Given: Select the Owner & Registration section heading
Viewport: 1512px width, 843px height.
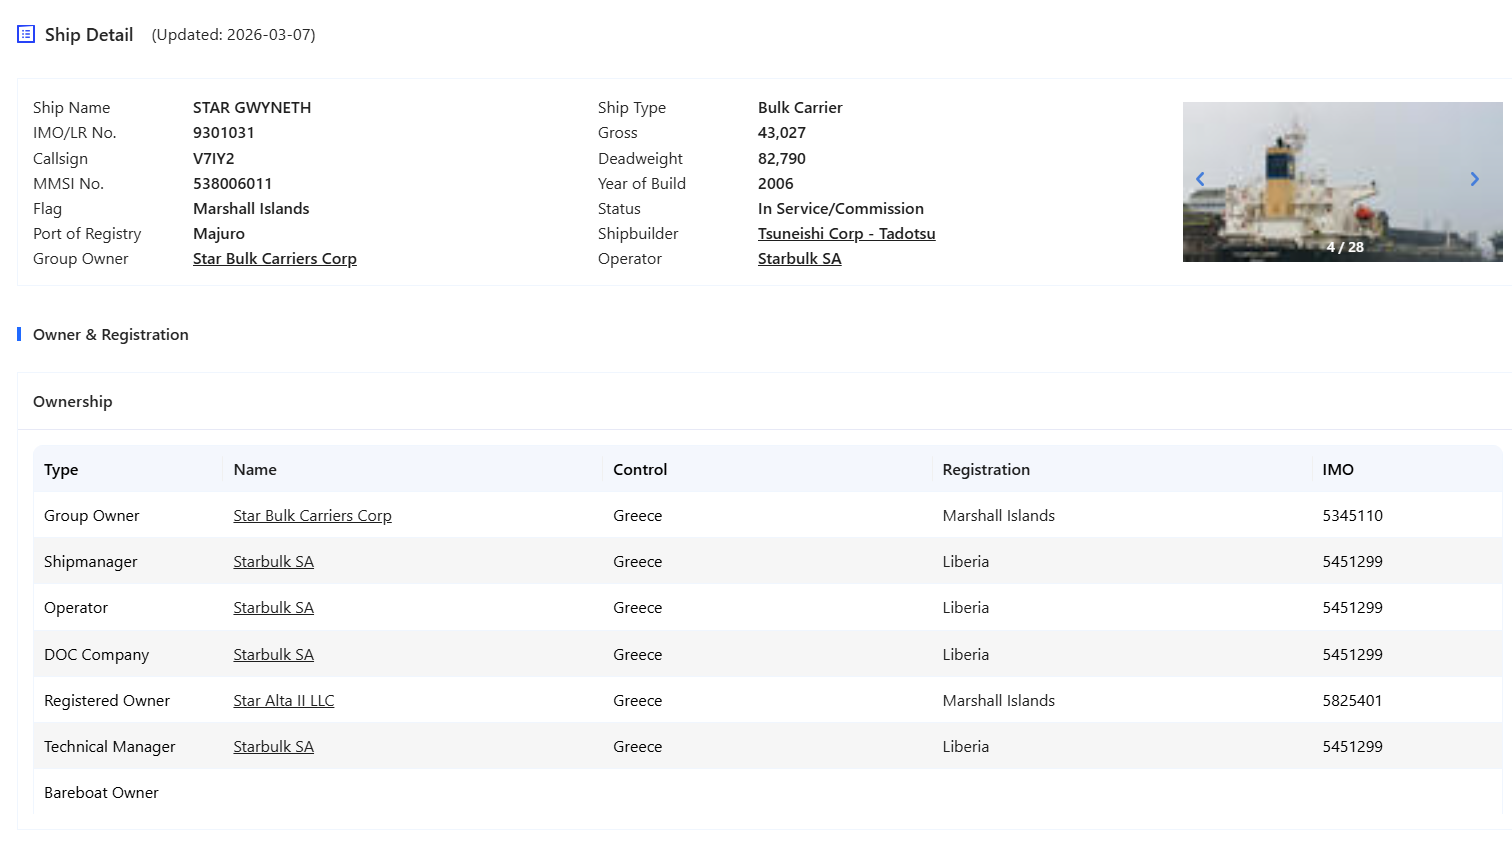Looking at the screenshot, I should pos(110,335).
